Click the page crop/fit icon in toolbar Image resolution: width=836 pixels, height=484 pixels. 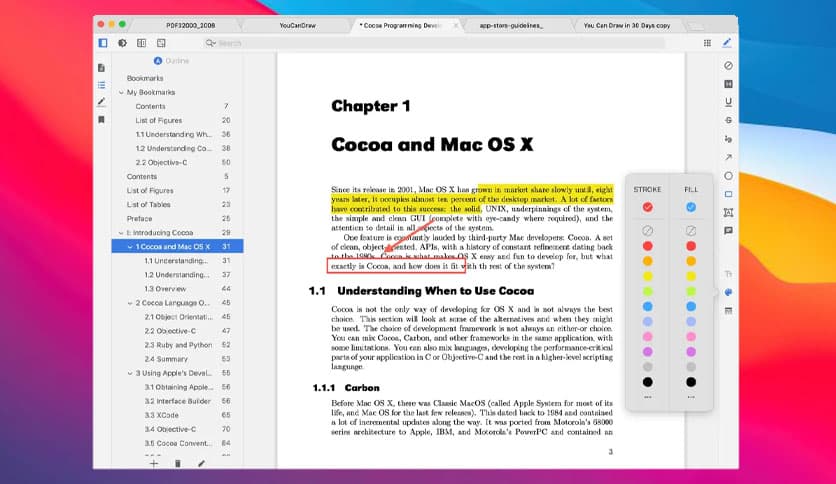pyautogui.click(x=161, y=43)
